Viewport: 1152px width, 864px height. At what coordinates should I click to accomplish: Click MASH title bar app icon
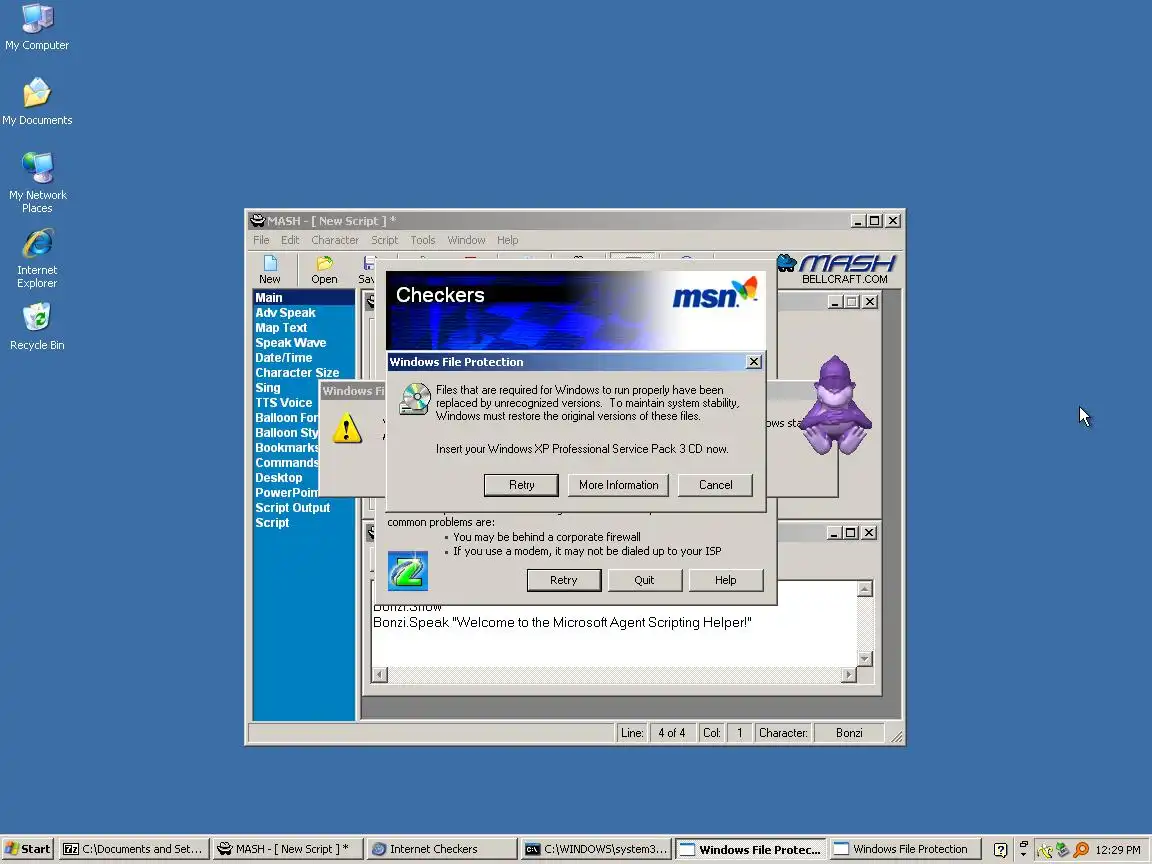[257, 220]
